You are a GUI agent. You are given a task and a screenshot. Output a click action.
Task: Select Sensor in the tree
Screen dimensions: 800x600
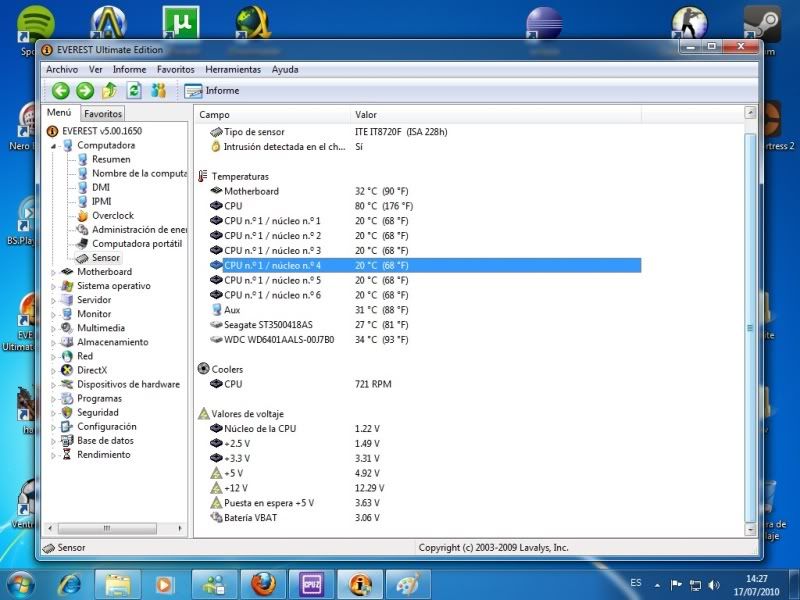(x=106, y=258)
